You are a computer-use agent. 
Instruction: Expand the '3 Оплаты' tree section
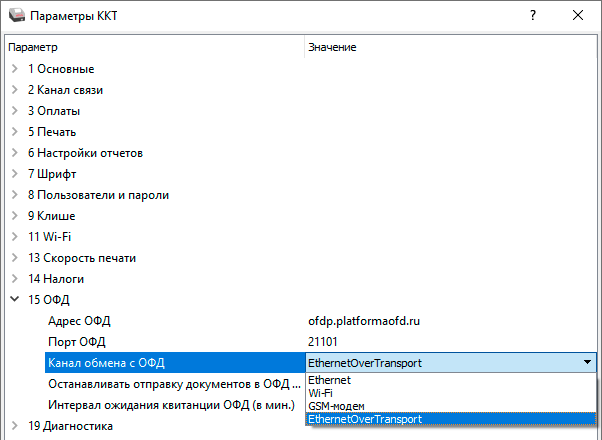pyautogui.click(x=14, y=111)
